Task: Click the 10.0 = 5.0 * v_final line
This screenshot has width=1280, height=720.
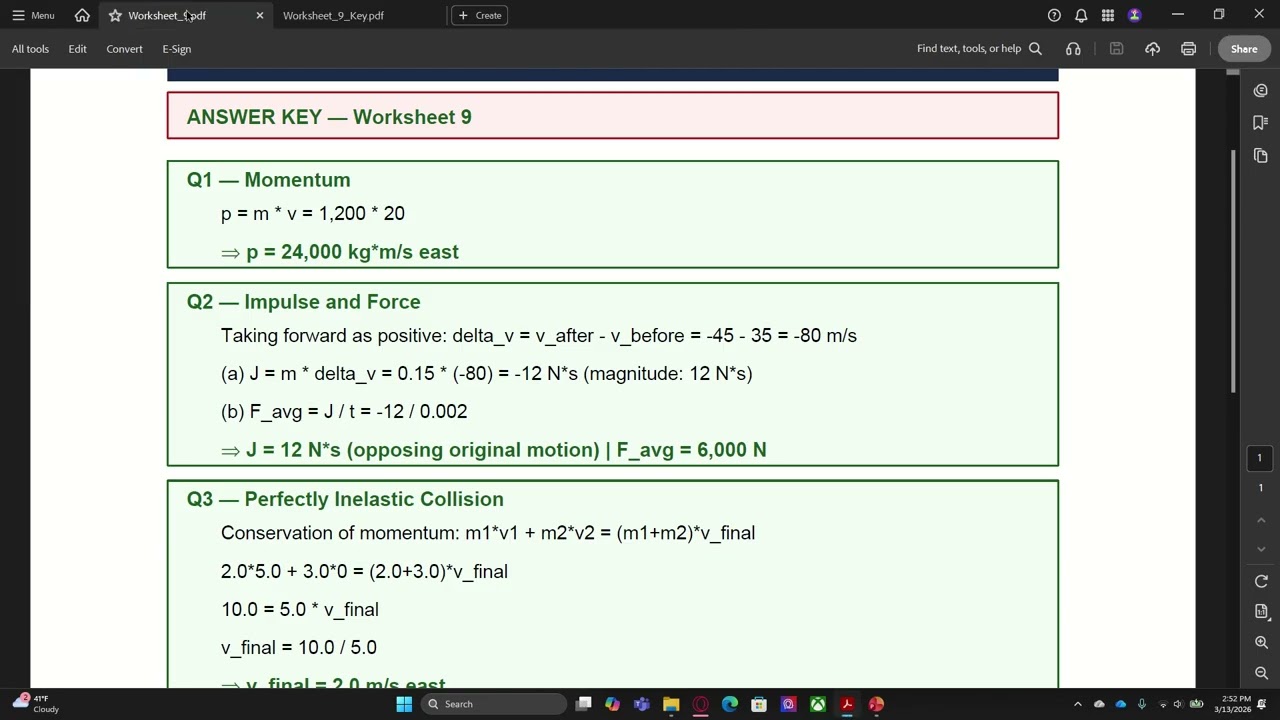Action: 300,609
